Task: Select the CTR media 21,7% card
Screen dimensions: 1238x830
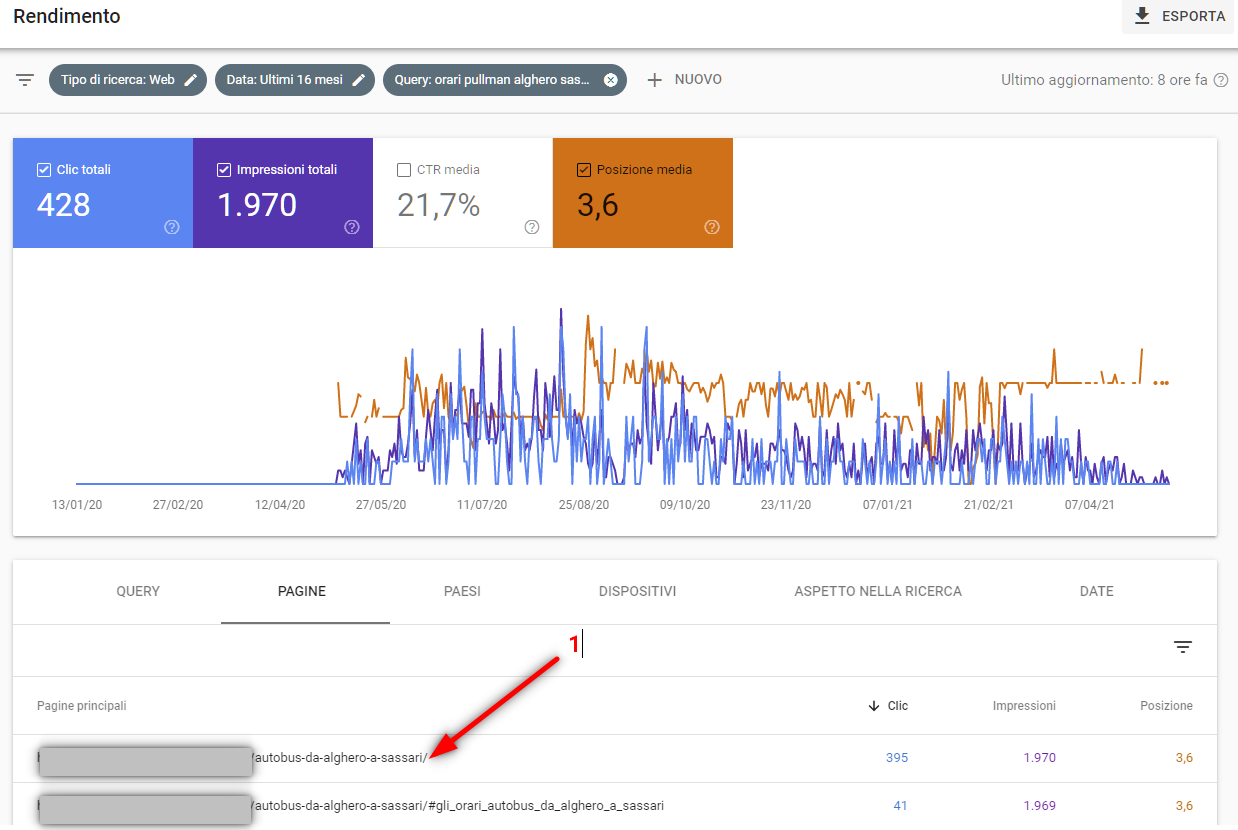Action: click(463, 193)
